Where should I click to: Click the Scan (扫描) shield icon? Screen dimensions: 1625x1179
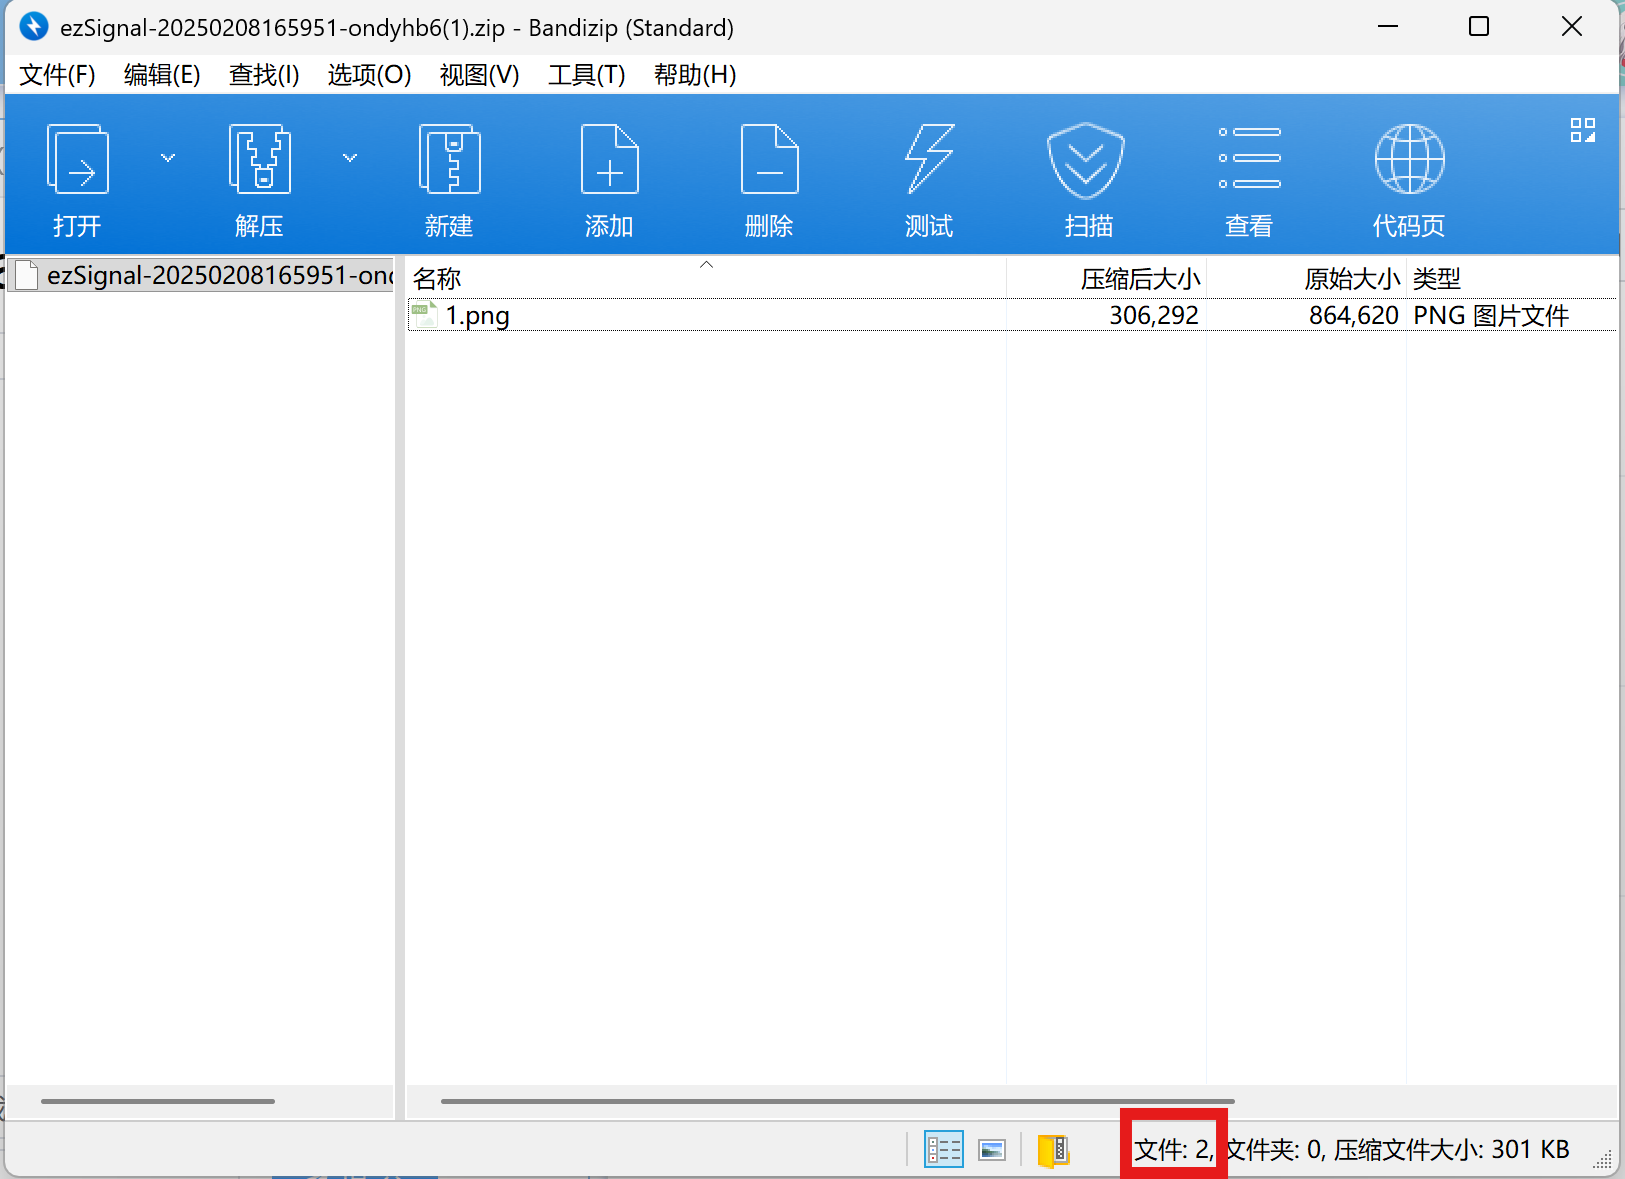click(1086, 161)
